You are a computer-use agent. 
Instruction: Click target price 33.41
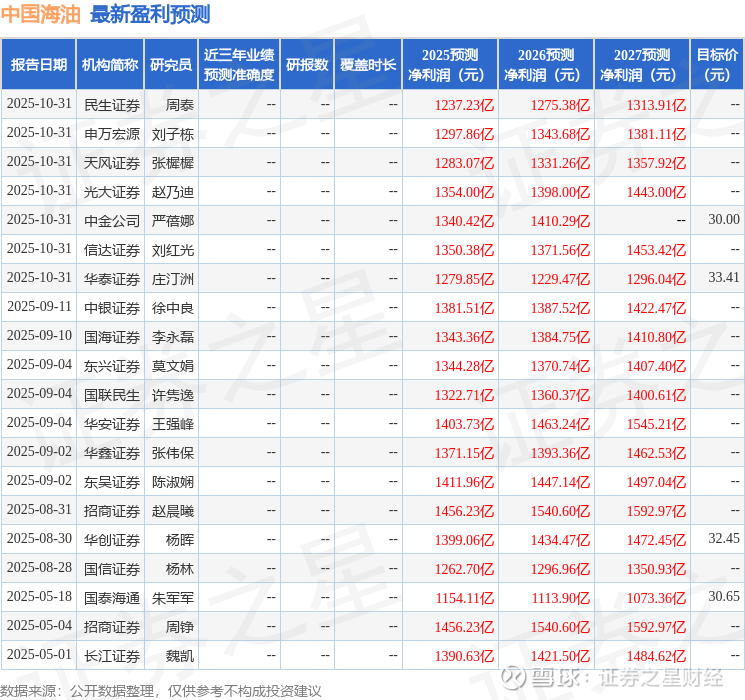point(724,277)
